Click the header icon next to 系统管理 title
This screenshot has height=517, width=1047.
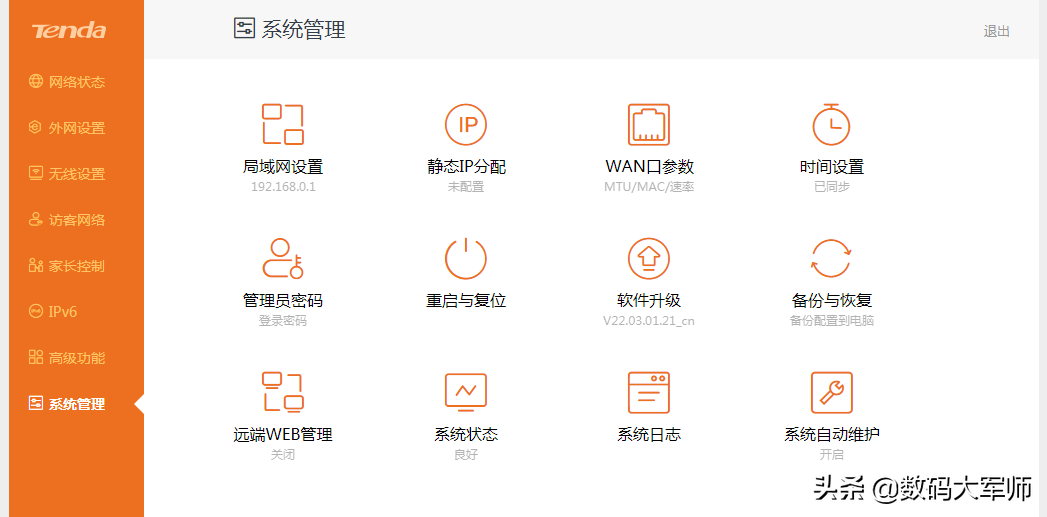point(244,28)
